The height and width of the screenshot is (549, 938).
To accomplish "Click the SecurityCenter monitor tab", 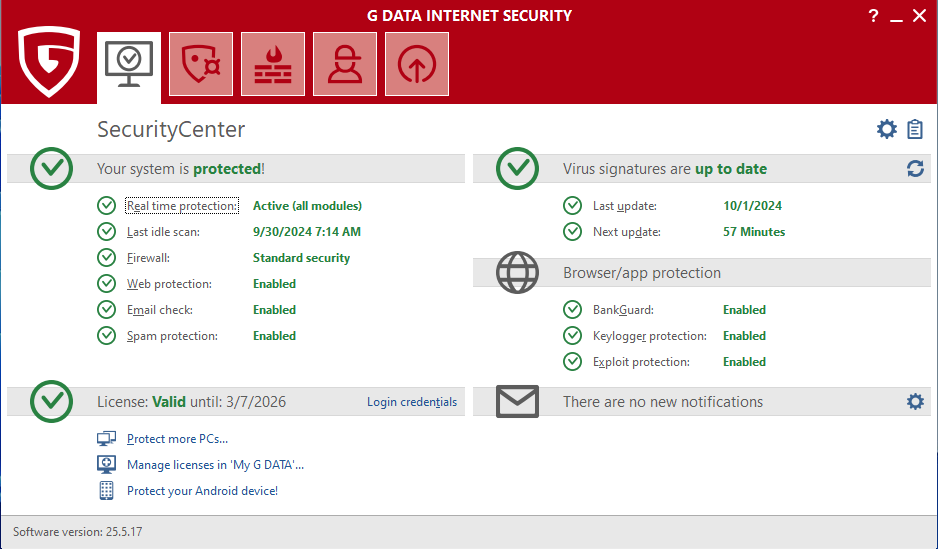I will 129,64.
